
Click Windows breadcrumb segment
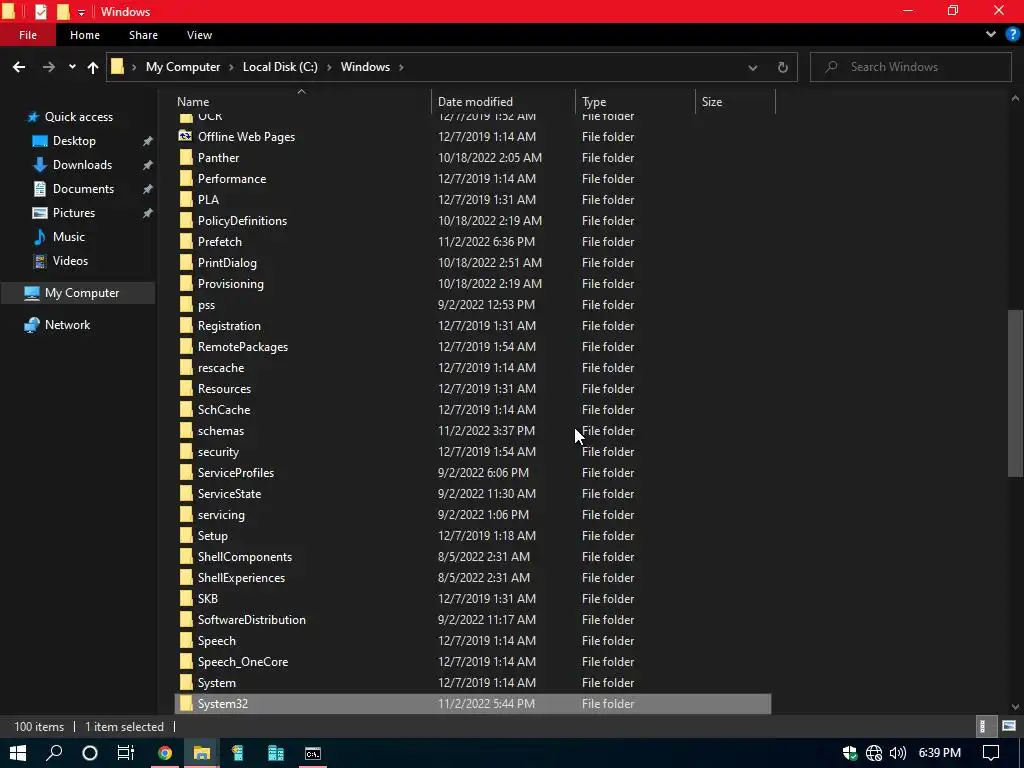(365, 67)
